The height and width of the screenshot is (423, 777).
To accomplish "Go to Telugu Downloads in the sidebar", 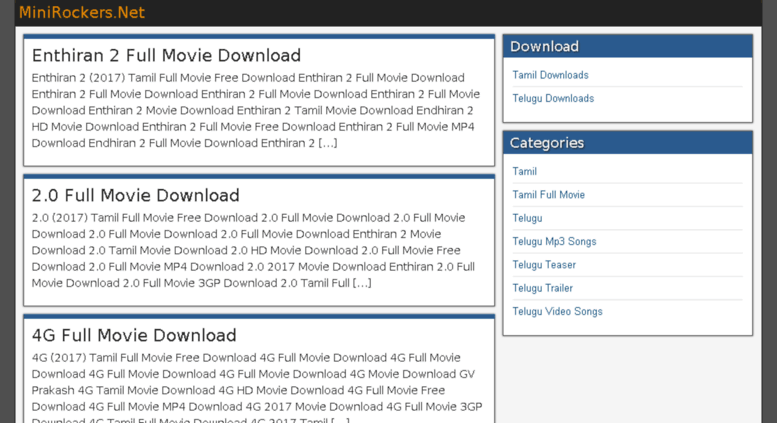I will click(553, 98).
